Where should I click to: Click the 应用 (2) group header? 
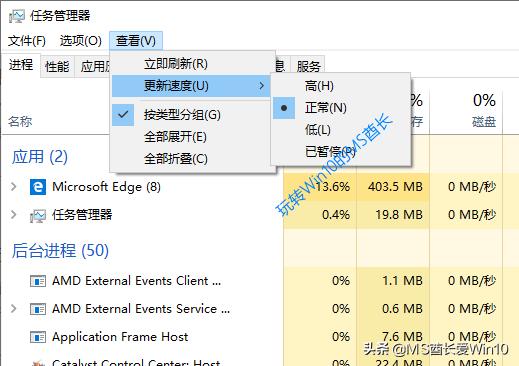[40, 157]
